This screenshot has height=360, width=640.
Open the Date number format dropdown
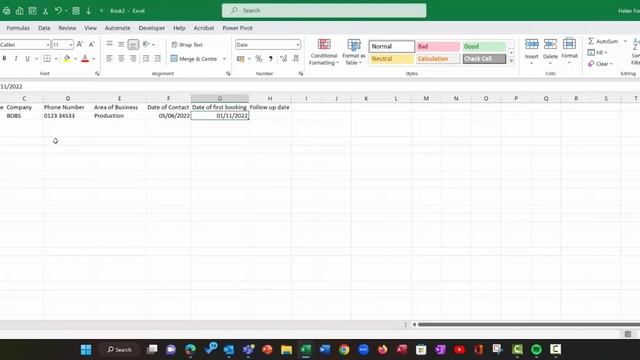pyautogui.click(x=298, y=44)
